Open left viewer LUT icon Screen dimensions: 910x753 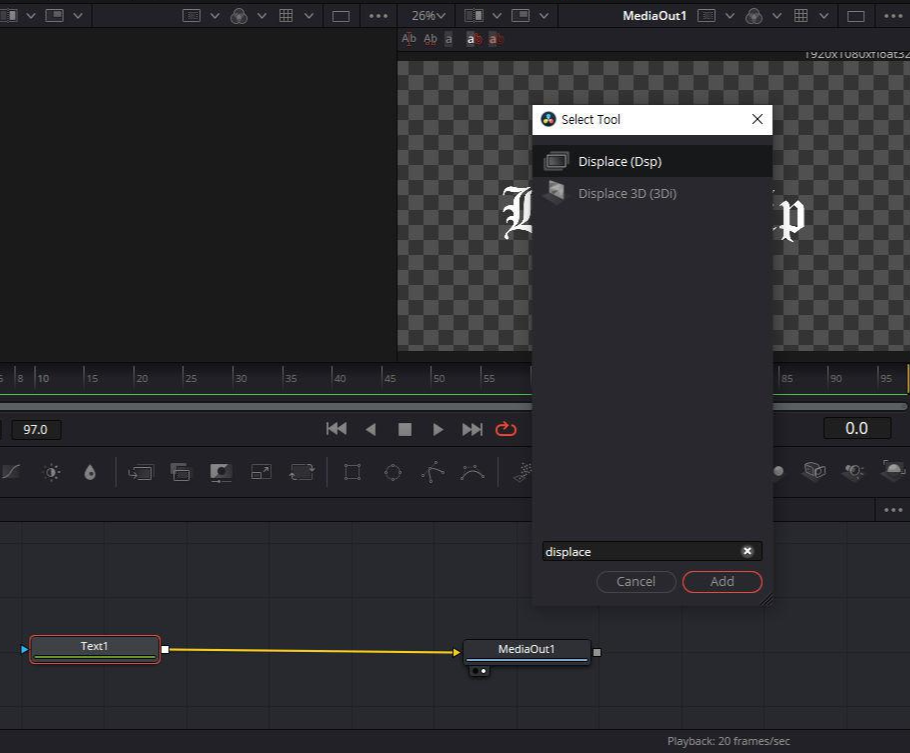[191, 16]
